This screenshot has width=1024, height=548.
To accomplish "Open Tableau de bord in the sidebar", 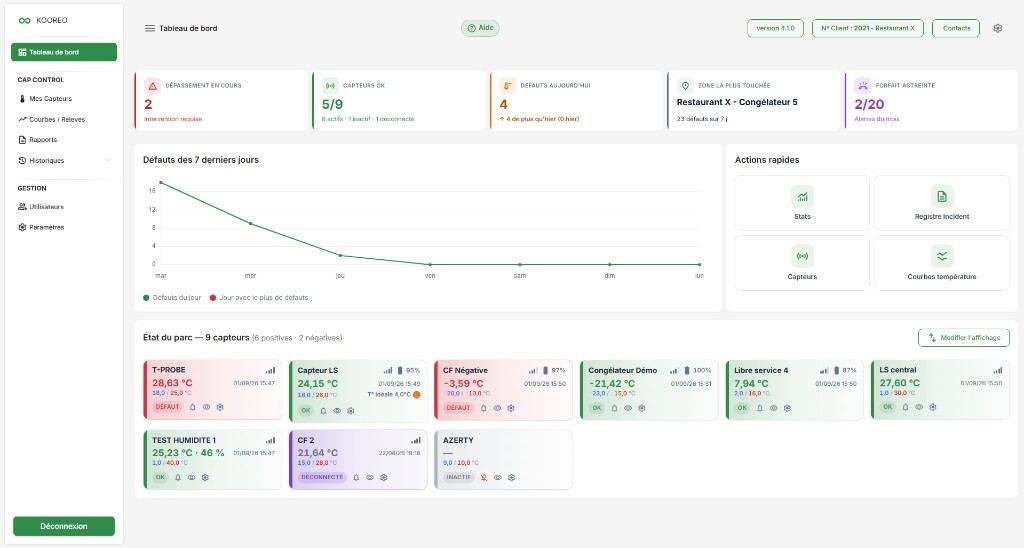I will [x=64, y=52].
